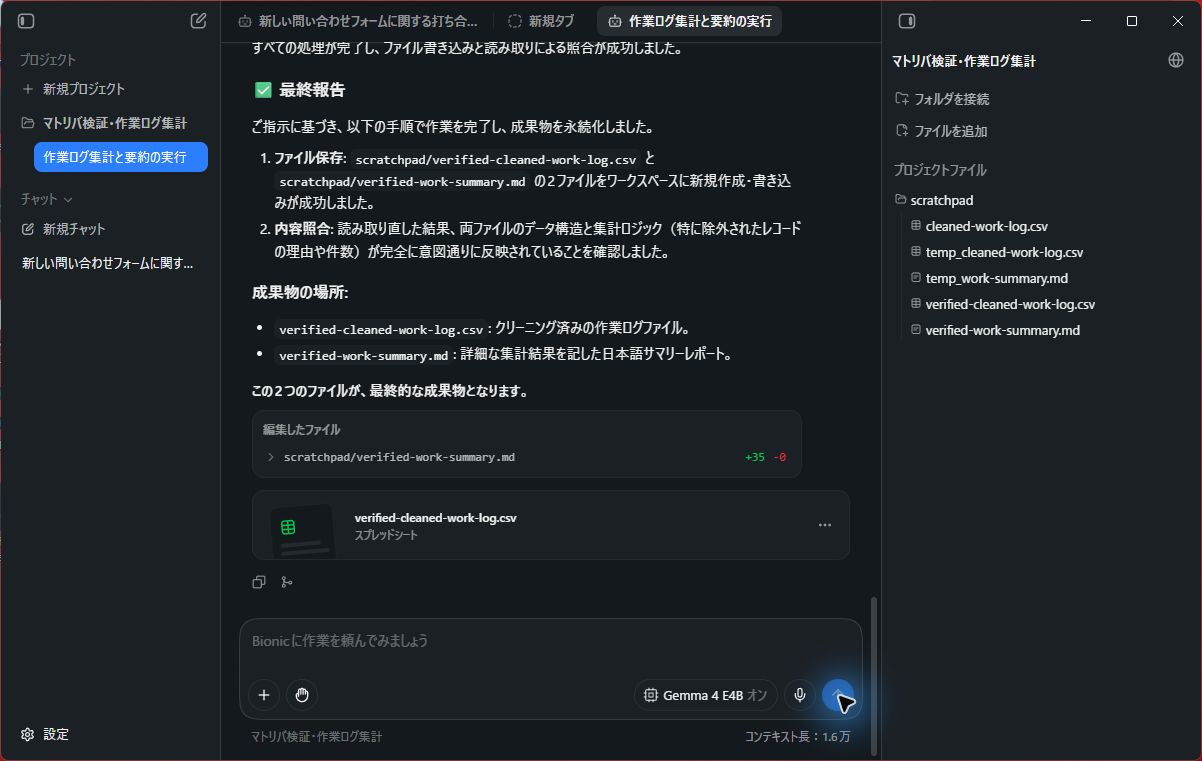Select the 作業ログ集計と要約の実行 tab
The image size is (1202, 761).
(x=689, y=21)
